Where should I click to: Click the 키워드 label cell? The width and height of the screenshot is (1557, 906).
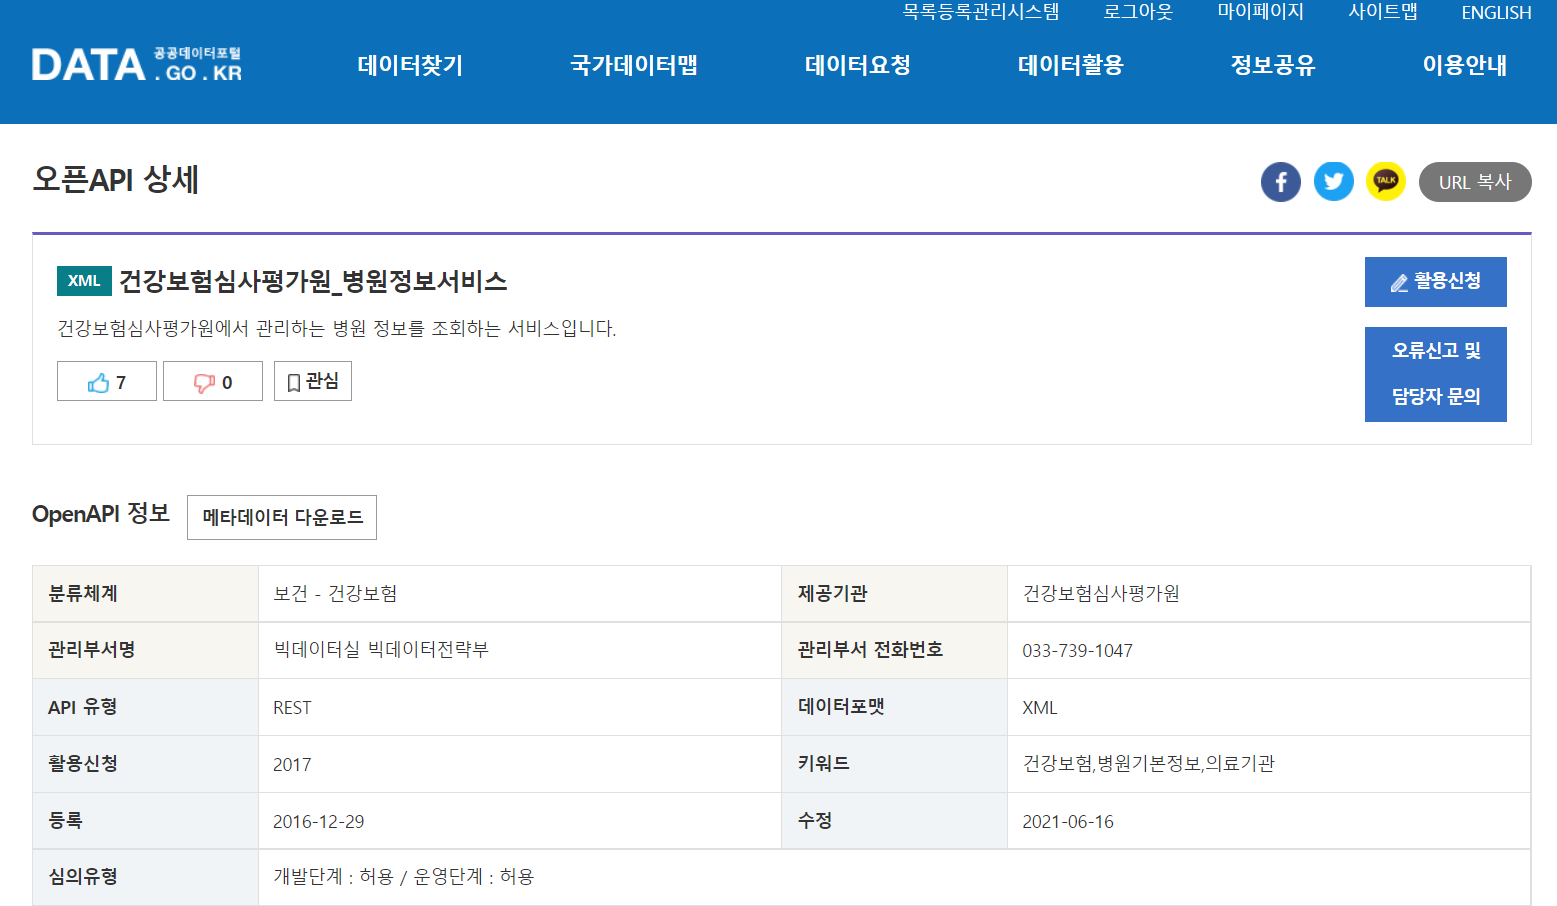click(895, 764)
